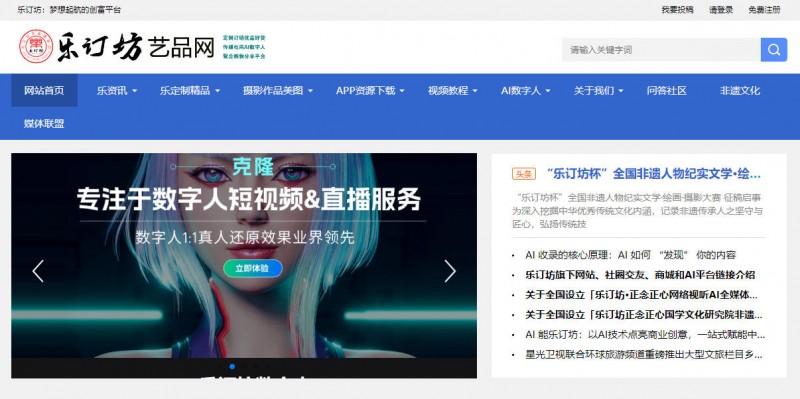Select the active blue carousel dot
The height and width of the screenshot is (399, 800).
coord(232,366)
